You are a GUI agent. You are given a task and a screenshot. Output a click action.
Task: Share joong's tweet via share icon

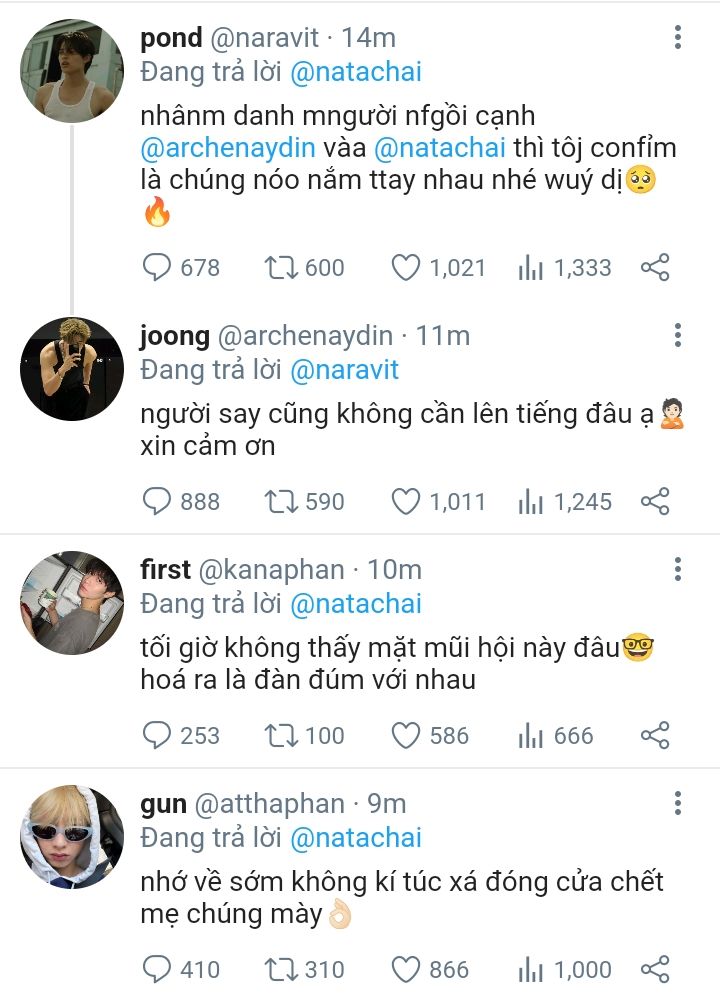tap(655, 501)
